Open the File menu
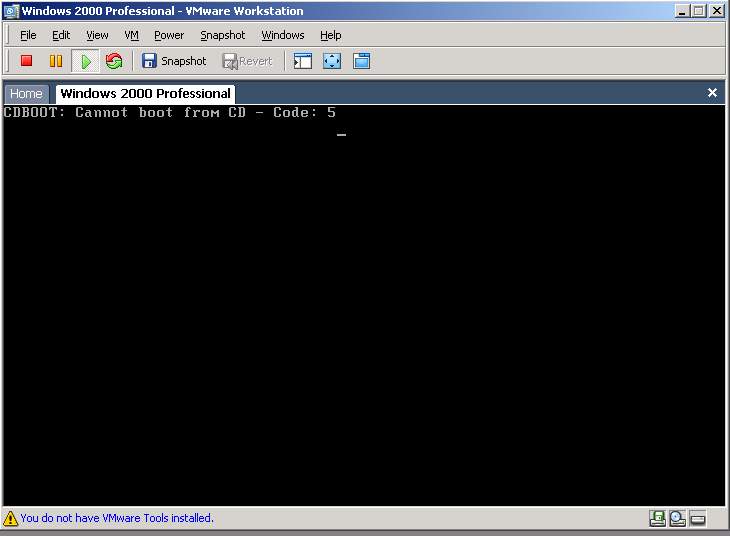Image resolution: width=730 pixels, height=536 pixels. (x=28, y=35)
